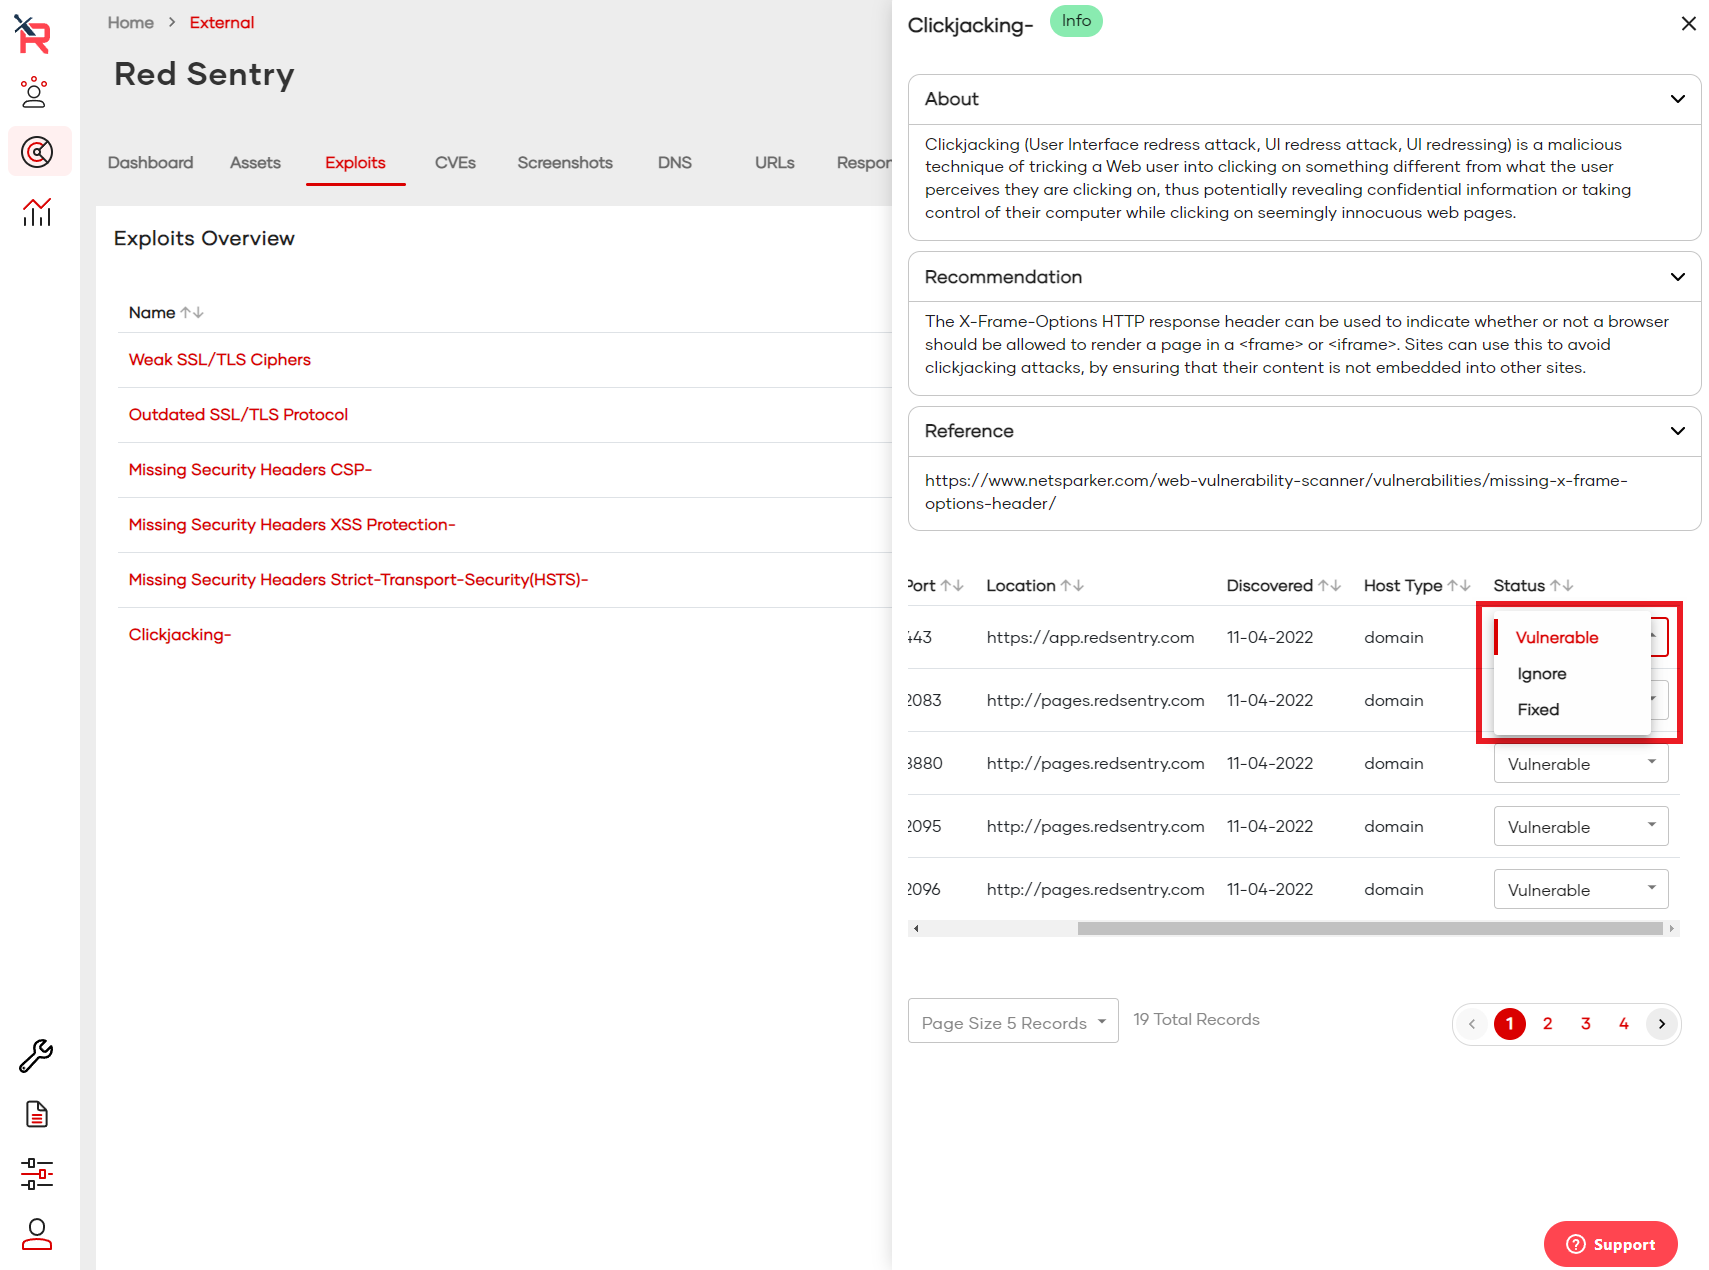
Task: Select the target scan sidebar icon
Action: [x=37, y=152]
